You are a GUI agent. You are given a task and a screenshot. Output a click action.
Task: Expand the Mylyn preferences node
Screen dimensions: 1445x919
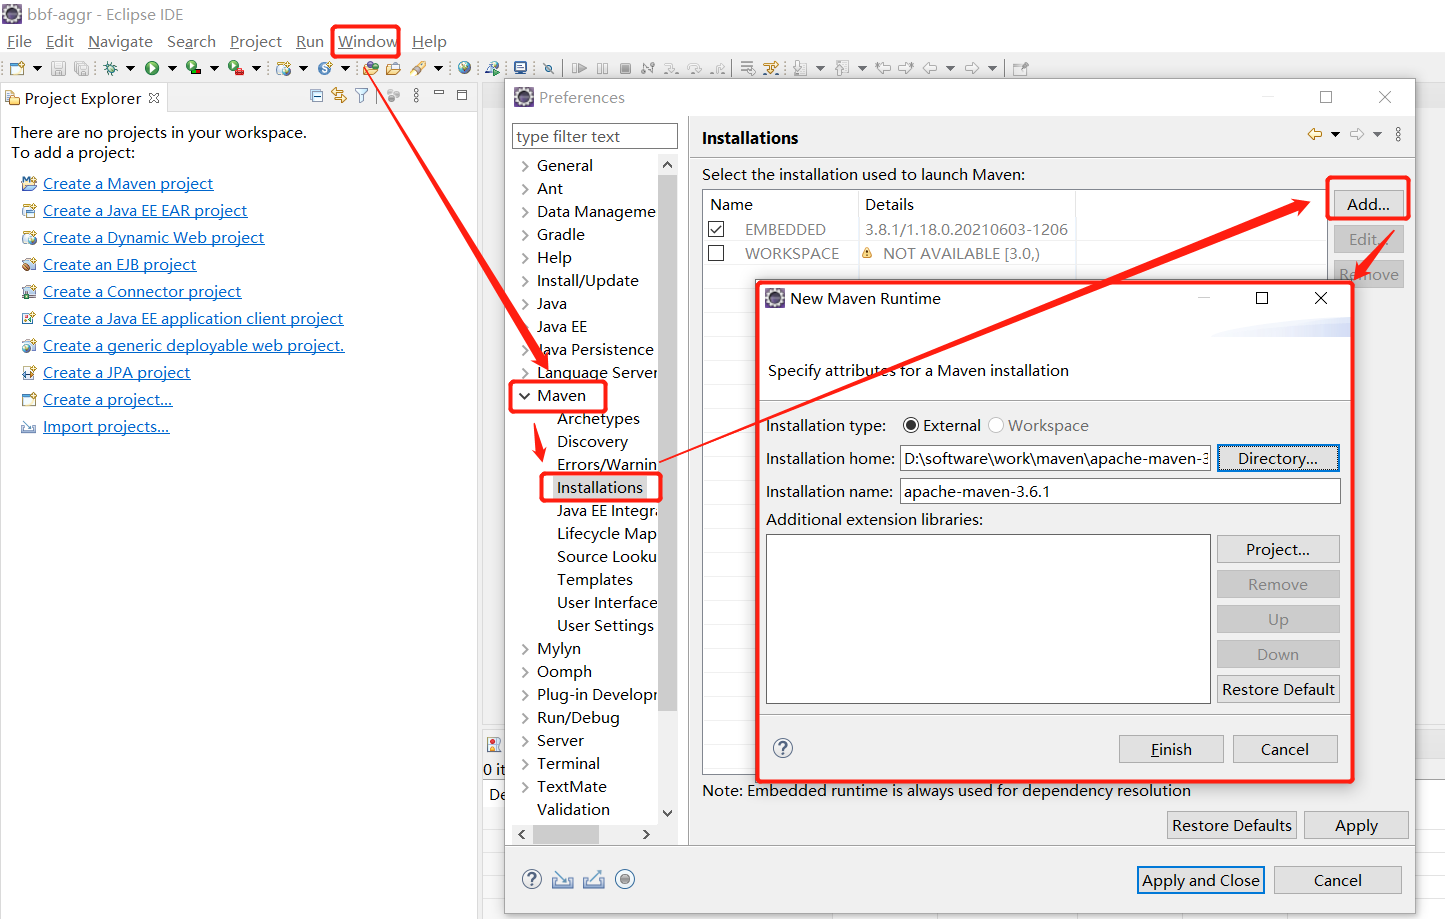(525, 649)
